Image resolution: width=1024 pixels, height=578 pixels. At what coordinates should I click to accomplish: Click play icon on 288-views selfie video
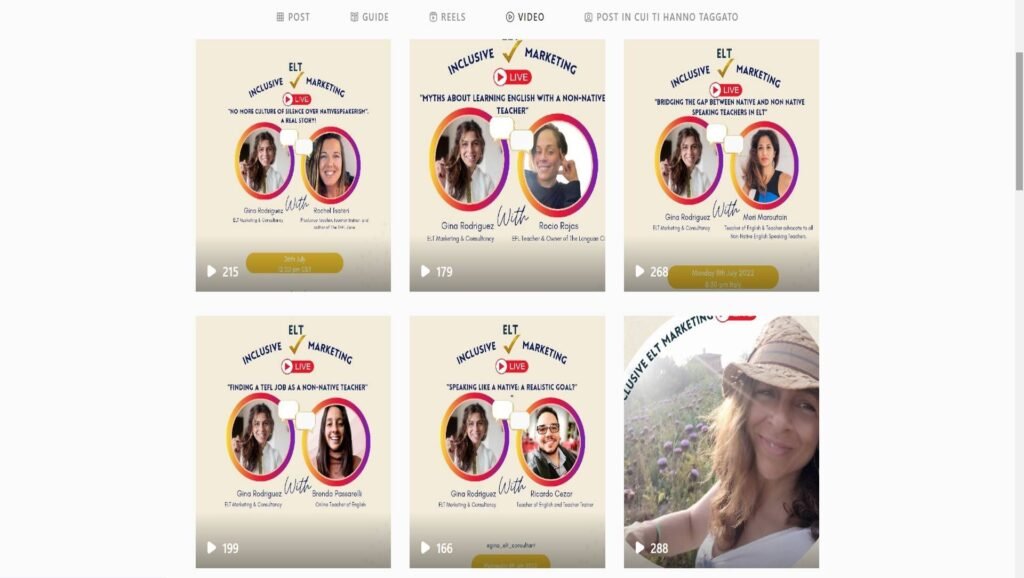[x=639, y=548]
